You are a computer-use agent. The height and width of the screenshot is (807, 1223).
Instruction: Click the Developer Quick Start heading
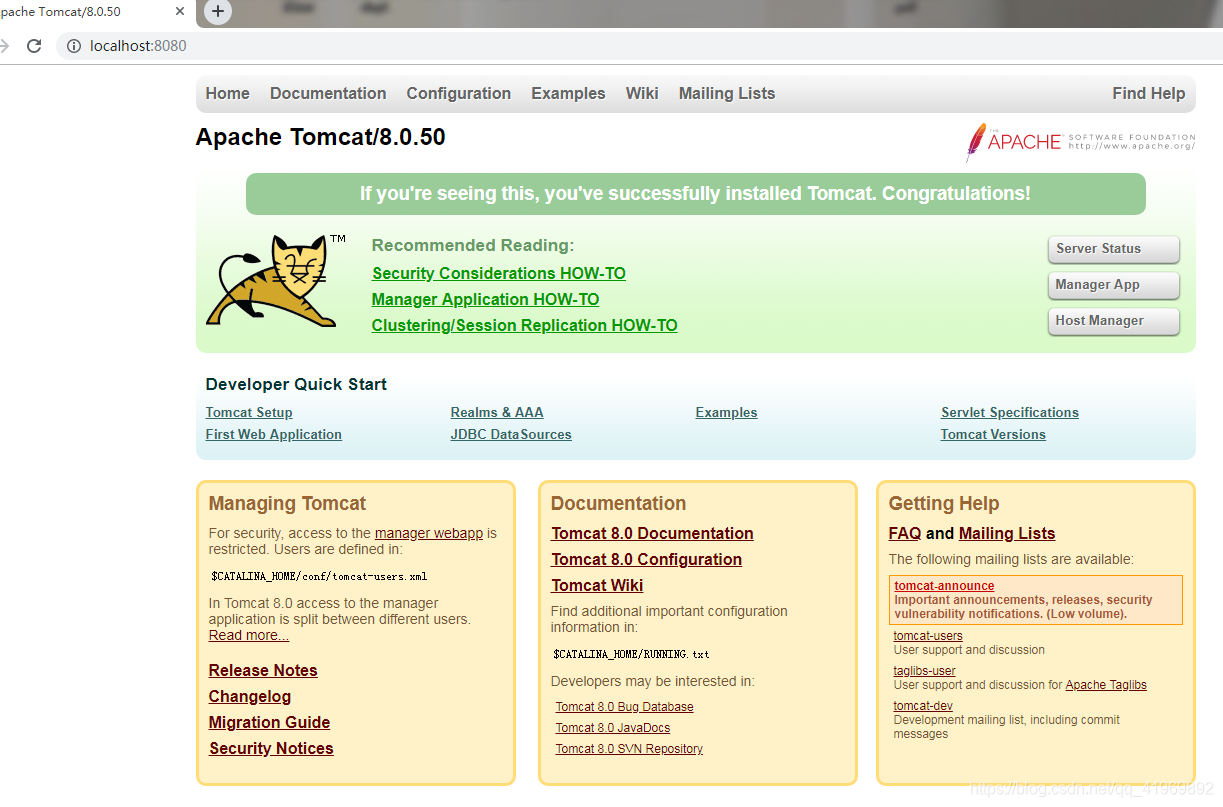(x=296, y=384)
